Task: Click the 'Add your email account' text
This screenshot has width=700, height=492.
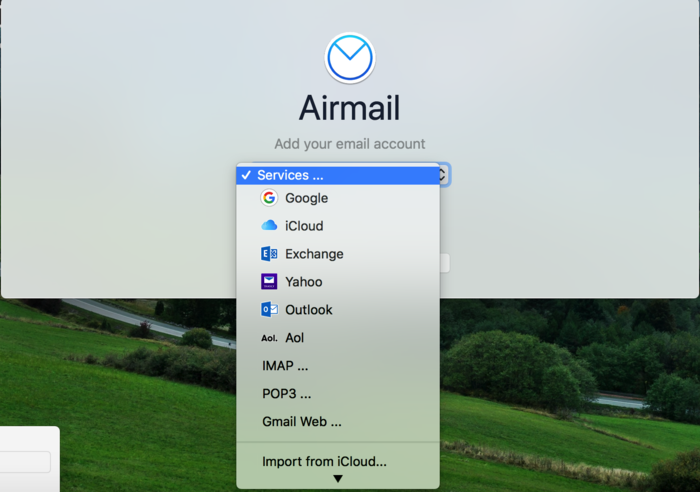Action: [x=350, y=144]
